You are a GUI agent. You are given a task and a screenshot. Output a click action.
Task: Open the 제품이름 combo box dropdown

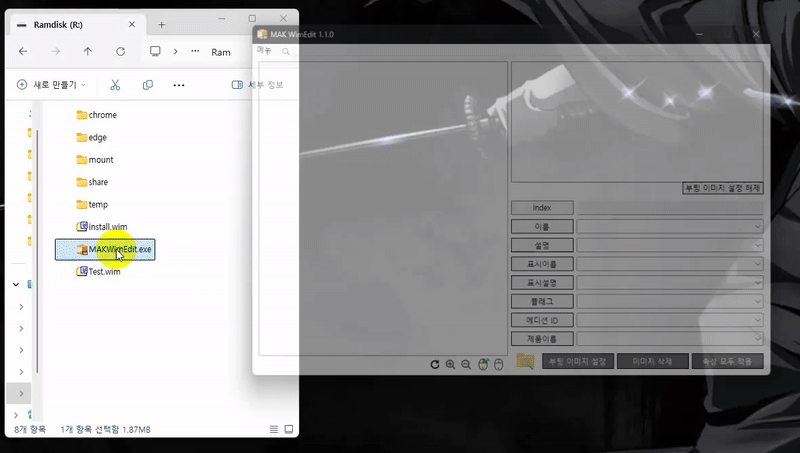[758, 339]
